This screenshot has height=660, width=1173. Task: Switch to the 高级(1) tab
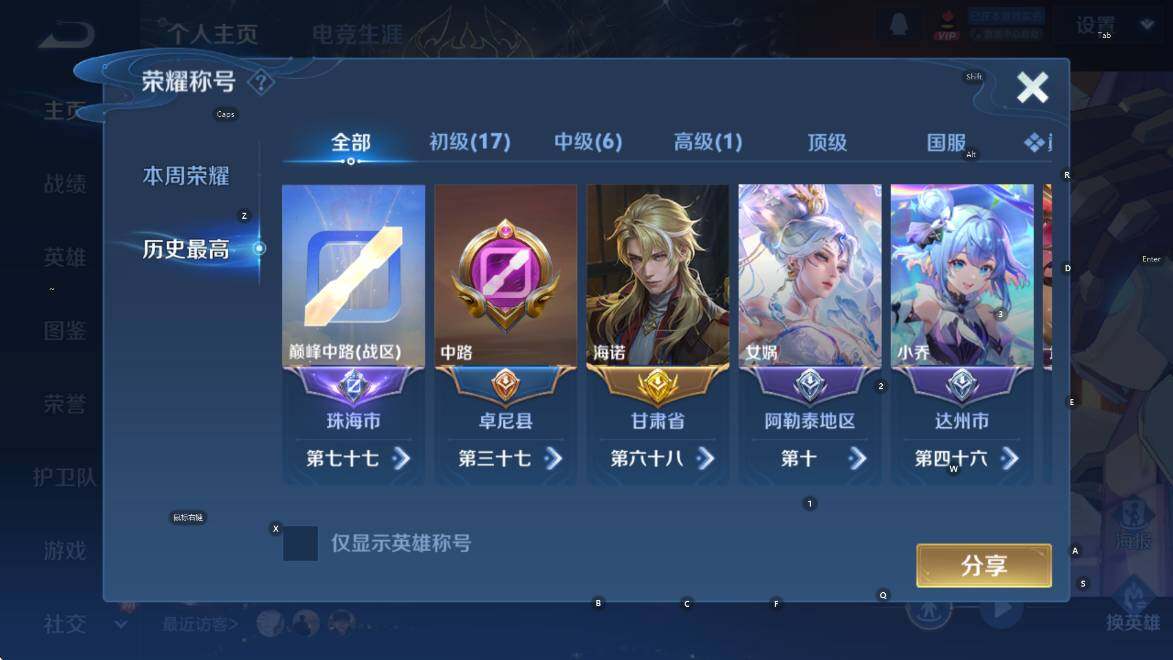(x=708, y=142)
